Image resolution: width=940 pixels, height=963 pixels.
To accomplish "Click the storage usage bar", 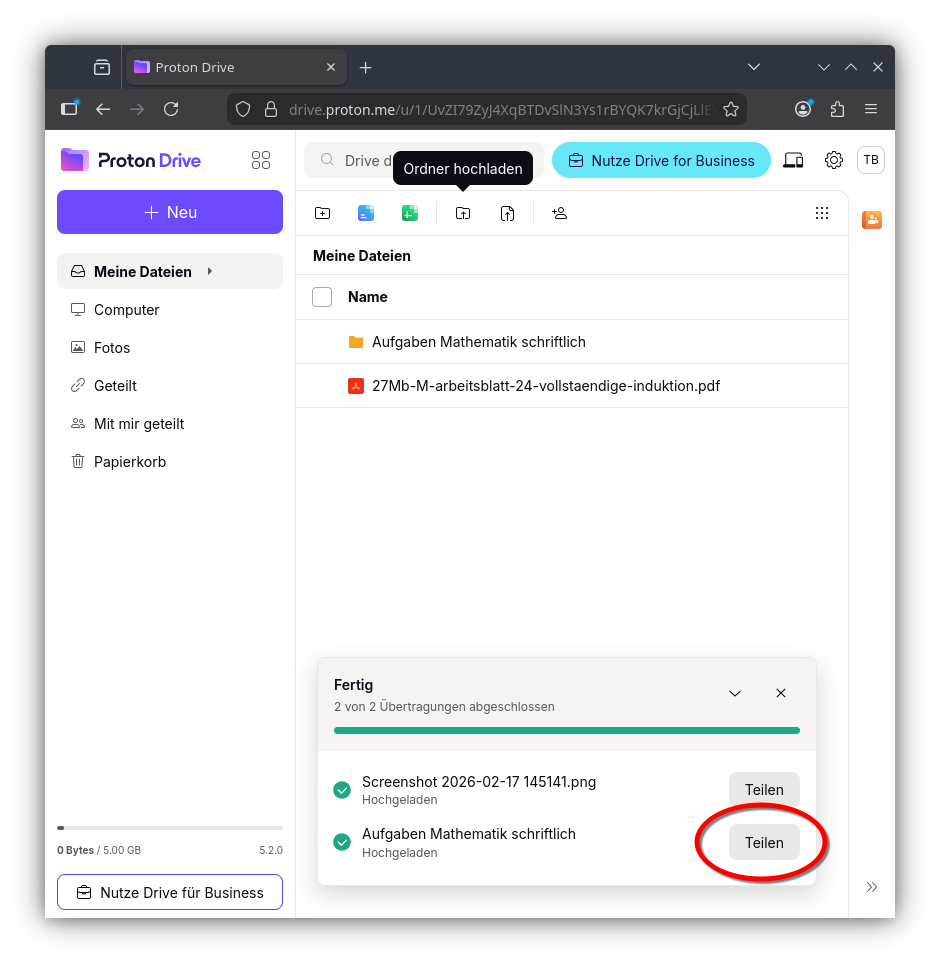I will 170,828.
